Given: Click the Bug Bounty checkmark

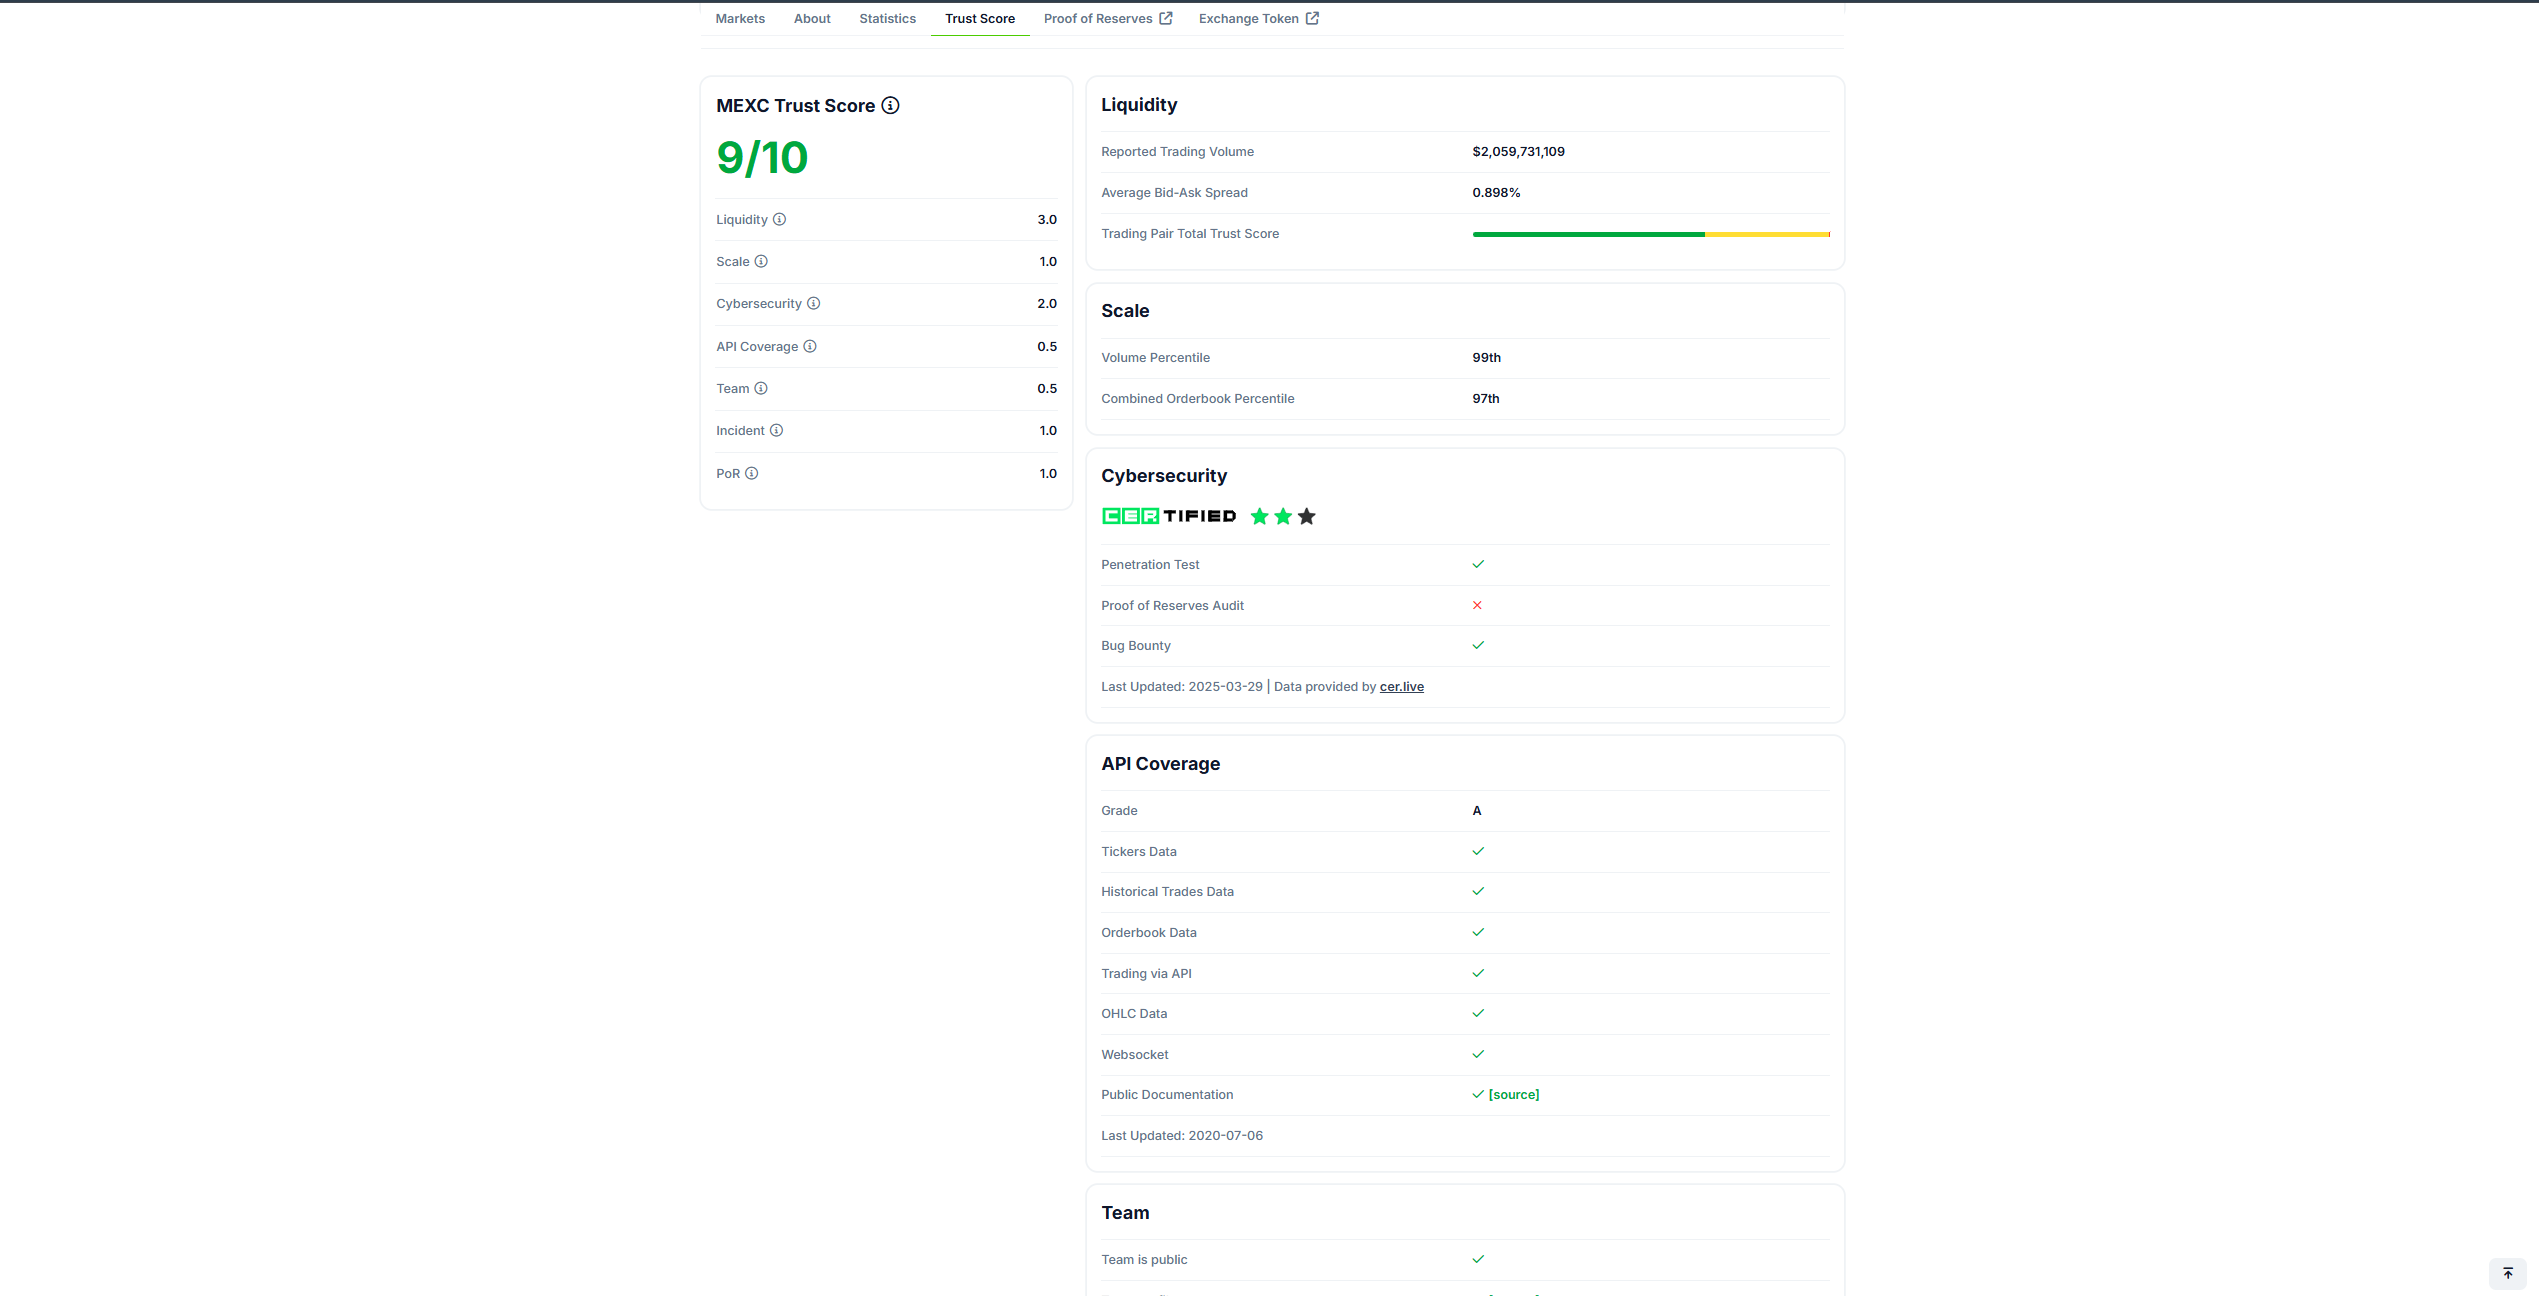Looking at the screenshot, I should (x=1478, y=645).
